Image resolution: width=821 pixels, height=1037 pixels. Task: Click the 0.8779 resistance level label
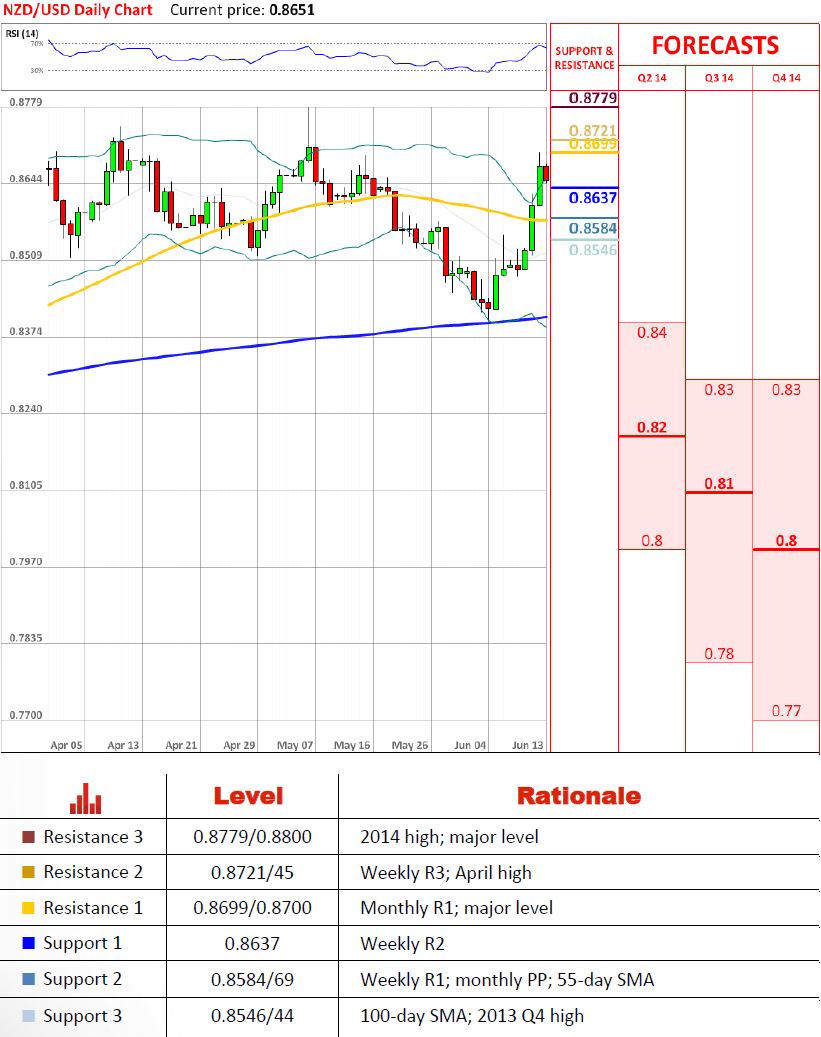(593, 98)
